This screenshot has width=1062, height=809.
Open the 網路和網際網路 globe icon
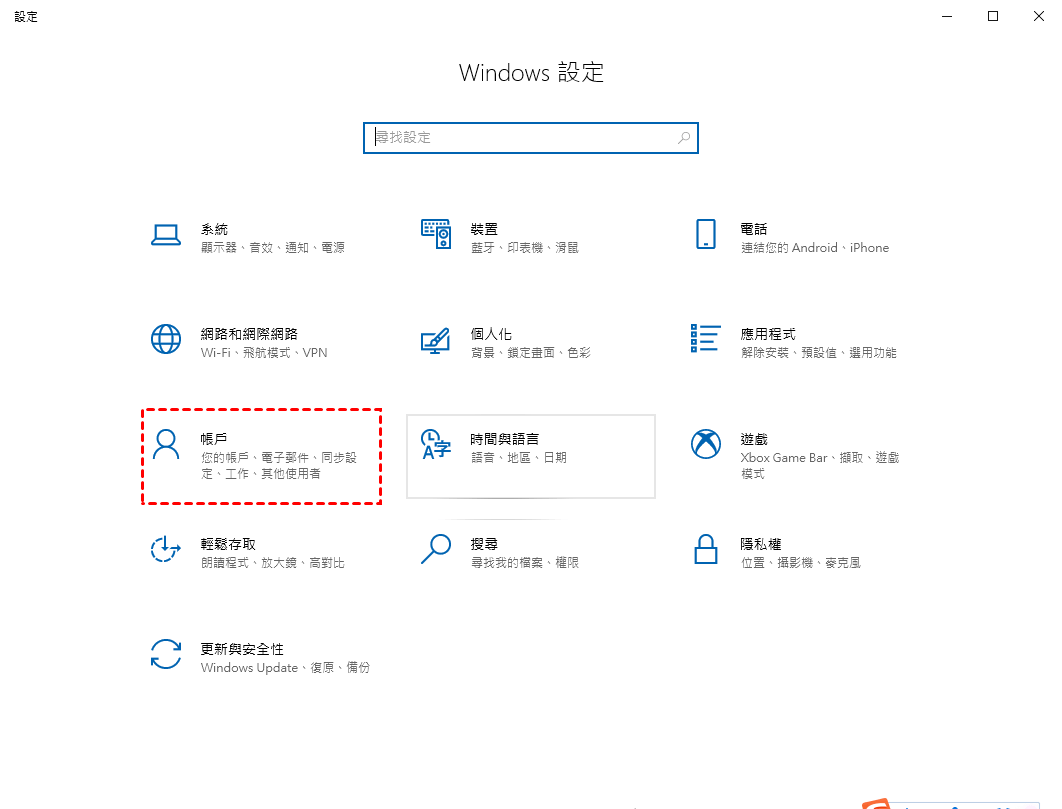point(166,339)
